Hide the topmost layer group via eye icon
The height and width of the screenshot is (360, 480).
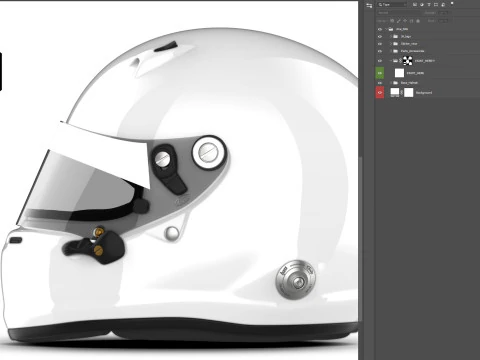tap(380, 29)
